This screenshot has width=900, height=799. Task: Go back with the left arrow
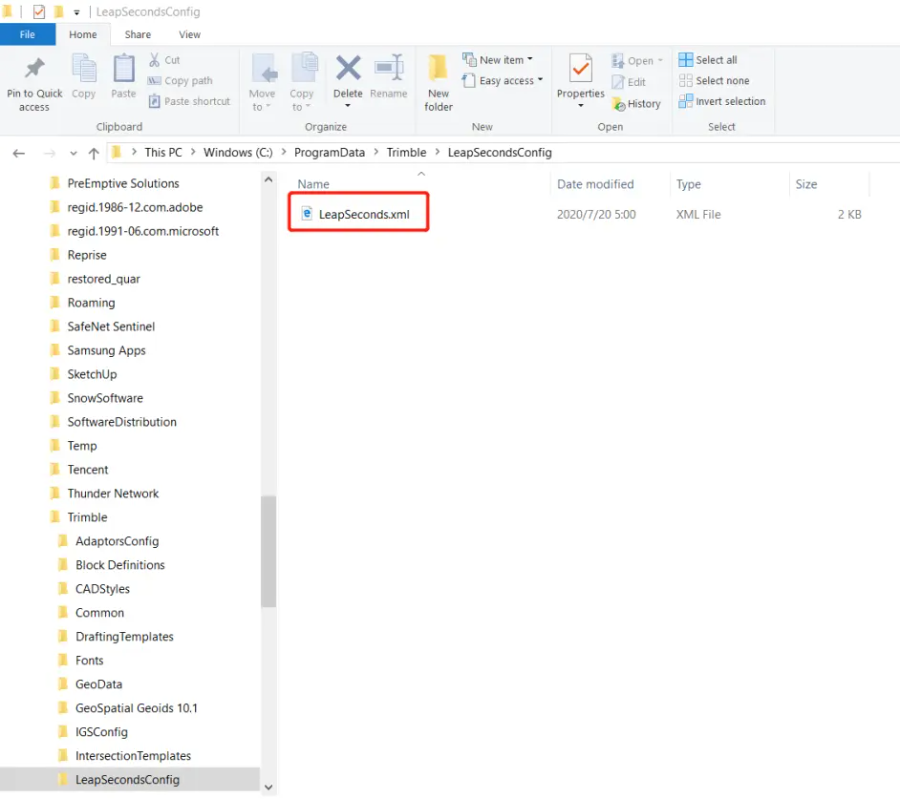click(x=19, y=153)
